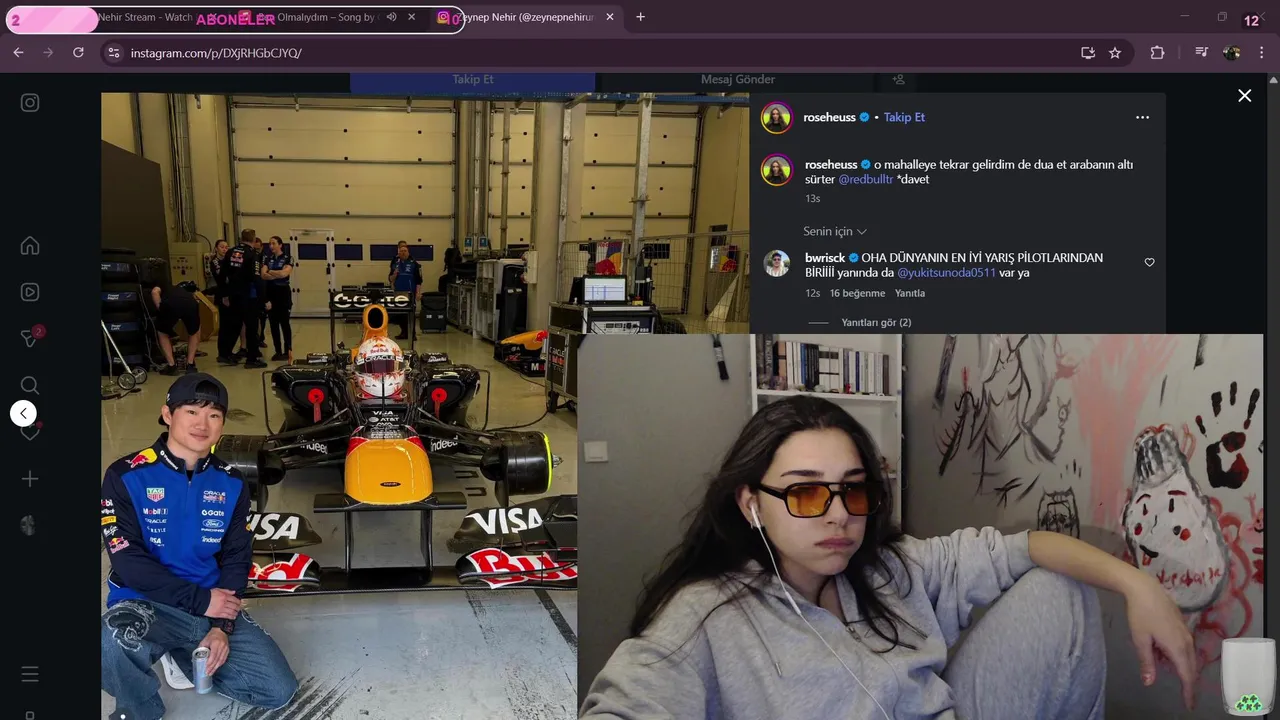Click the suggested-people icon beside Mesaj Gönder
Image resolution: width=1280 pixels, height=720 pixels.
[x=898, y=80]
